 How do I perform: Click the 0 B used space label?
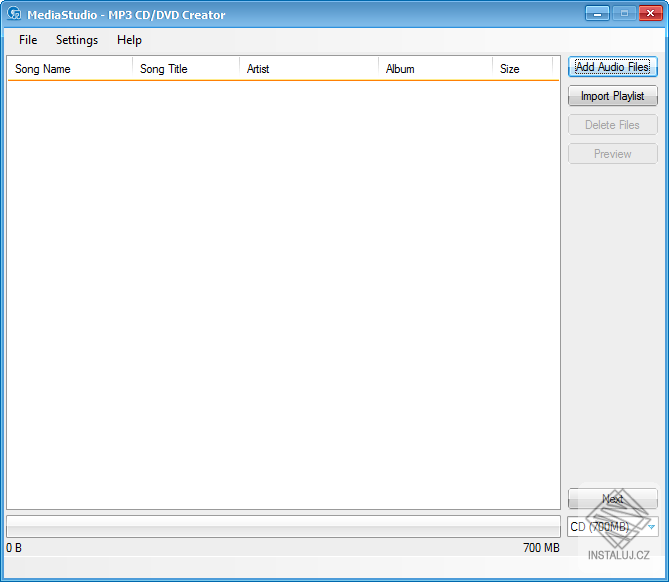point(14,548)
